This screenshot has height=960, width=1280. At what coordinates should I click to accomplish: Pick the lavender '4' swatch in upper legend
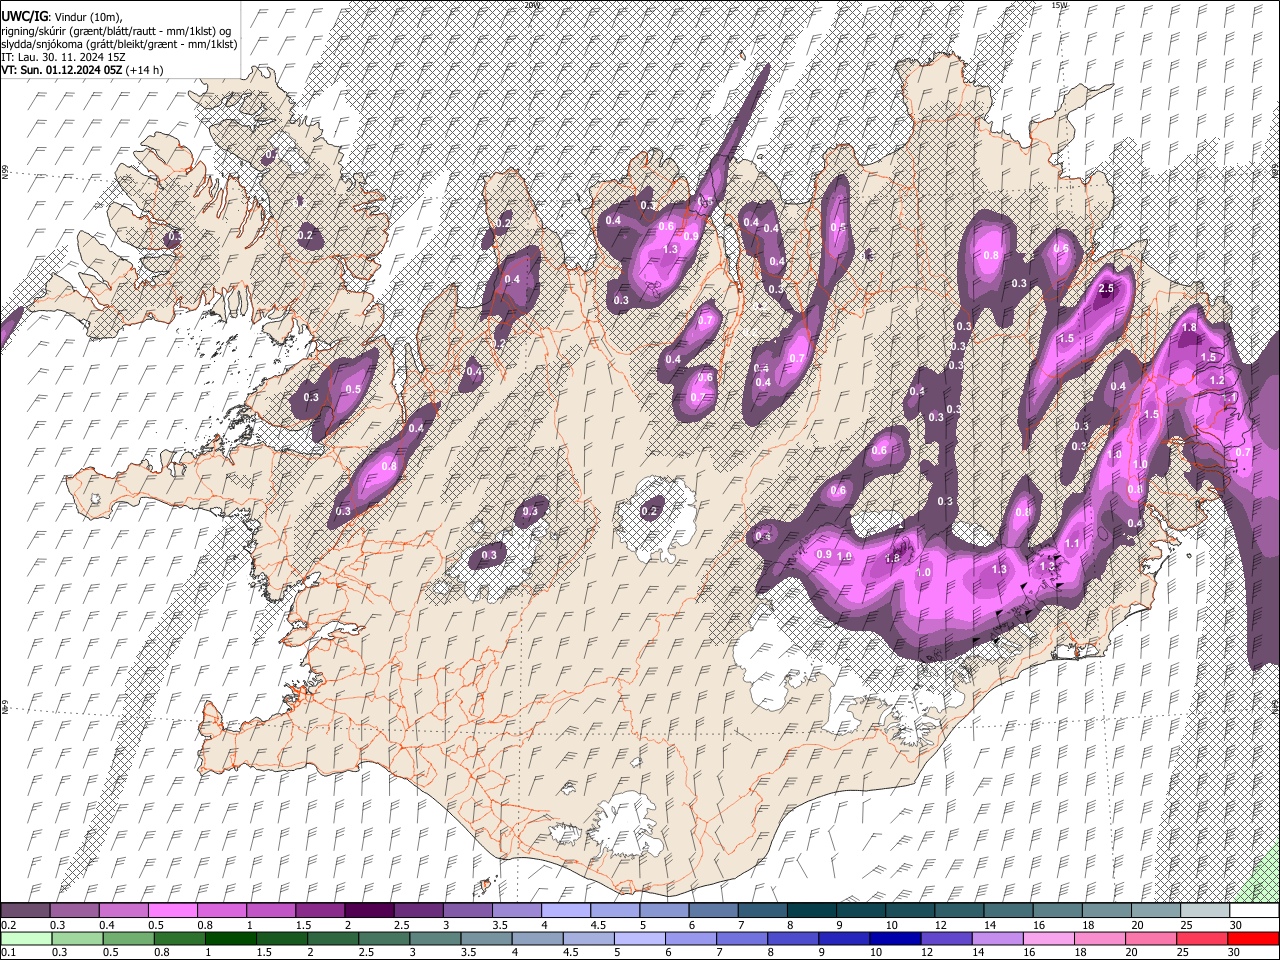tap(566, 911)
